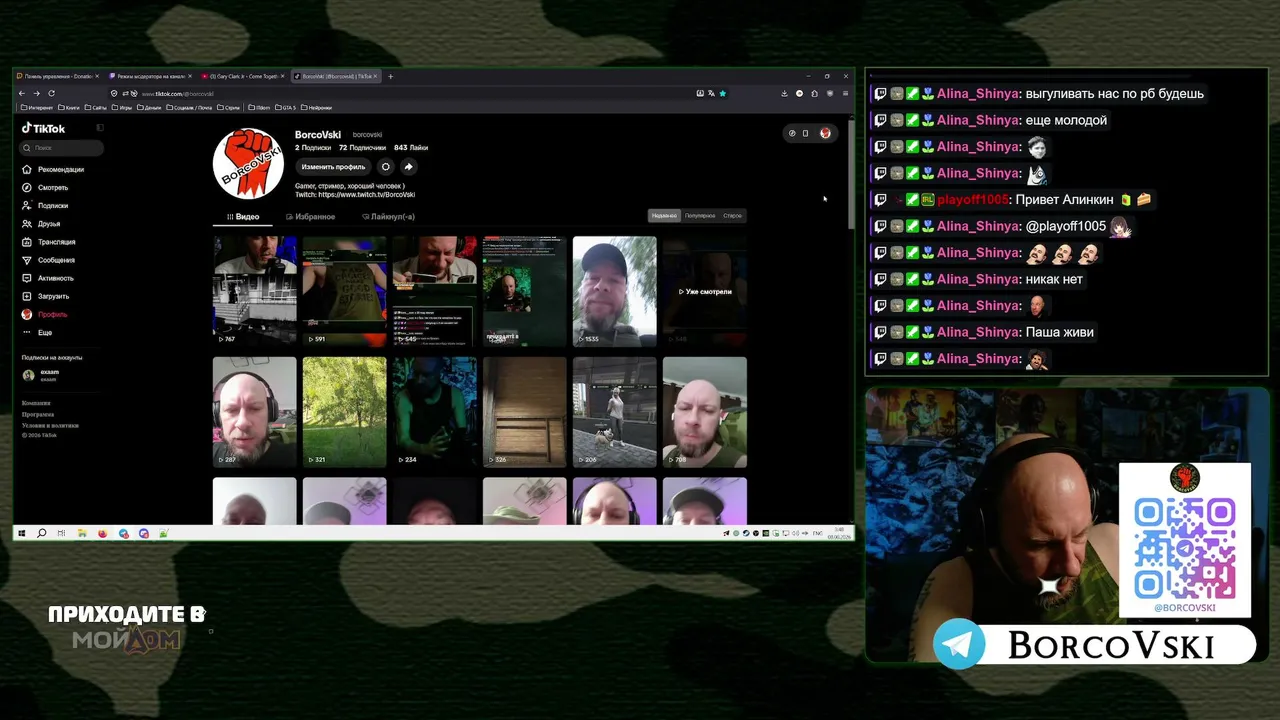Open Игры bookmarks folder
Screen dimensions: 1280x720
tap(122, 107)
